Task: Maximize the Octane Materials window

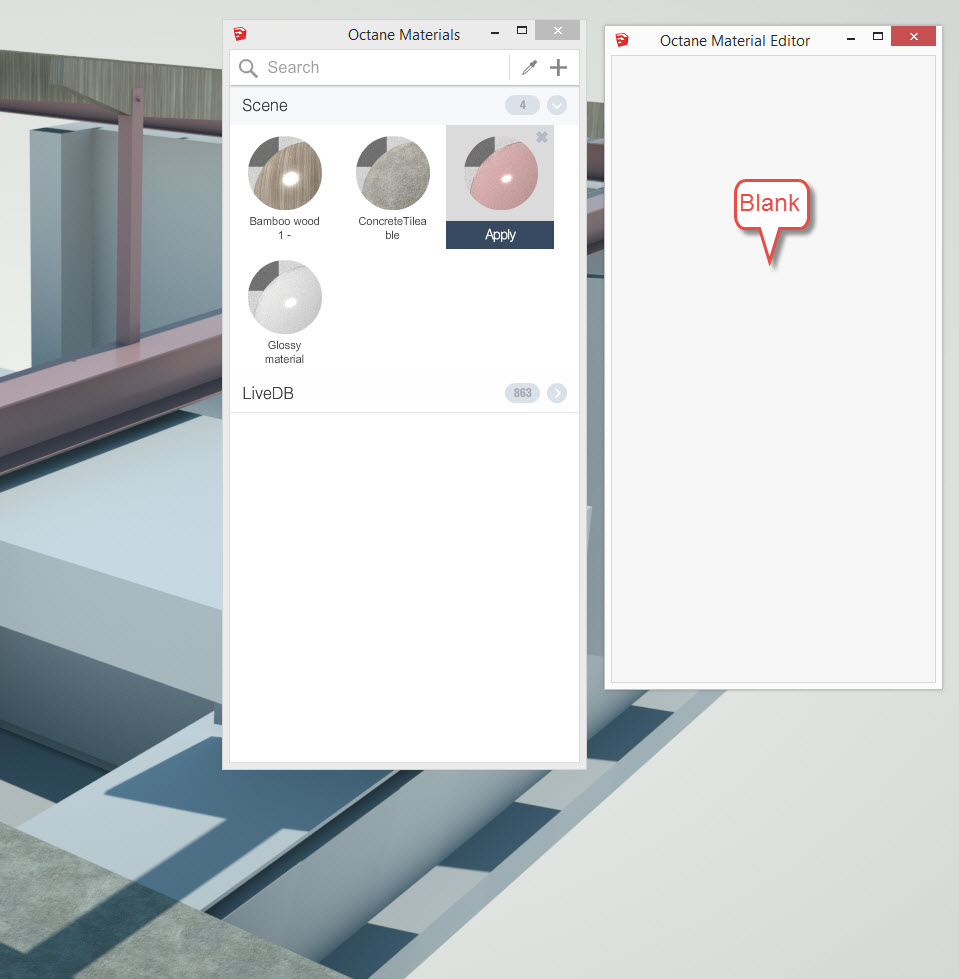Action: (x=522, y=31)
